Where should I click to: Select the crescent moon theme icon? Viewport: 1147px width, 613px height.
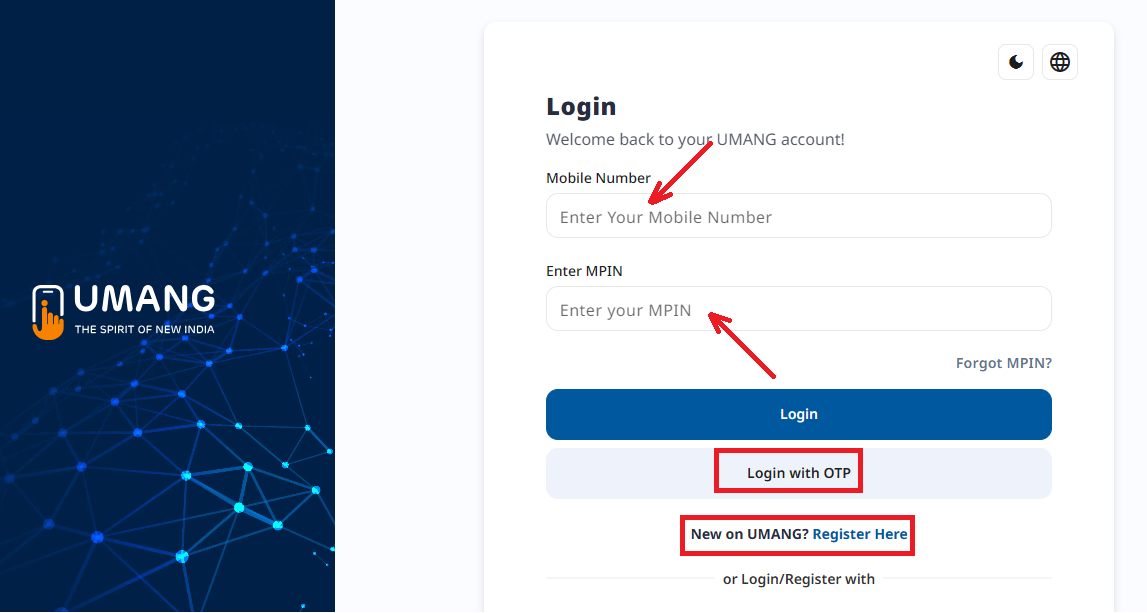click(1015, 61)
